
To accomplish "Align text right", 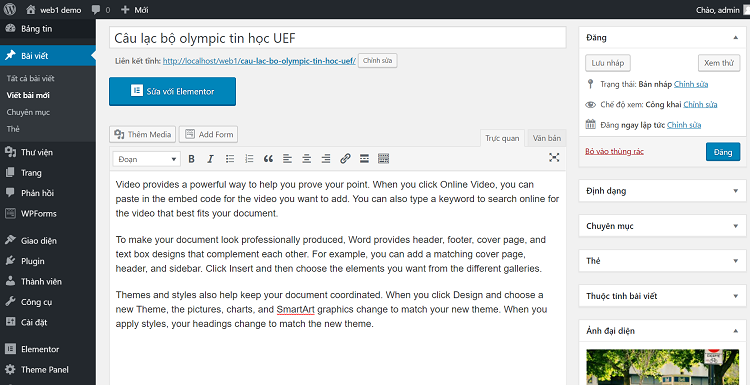I will pyautogui.click(x=326, y=159).
